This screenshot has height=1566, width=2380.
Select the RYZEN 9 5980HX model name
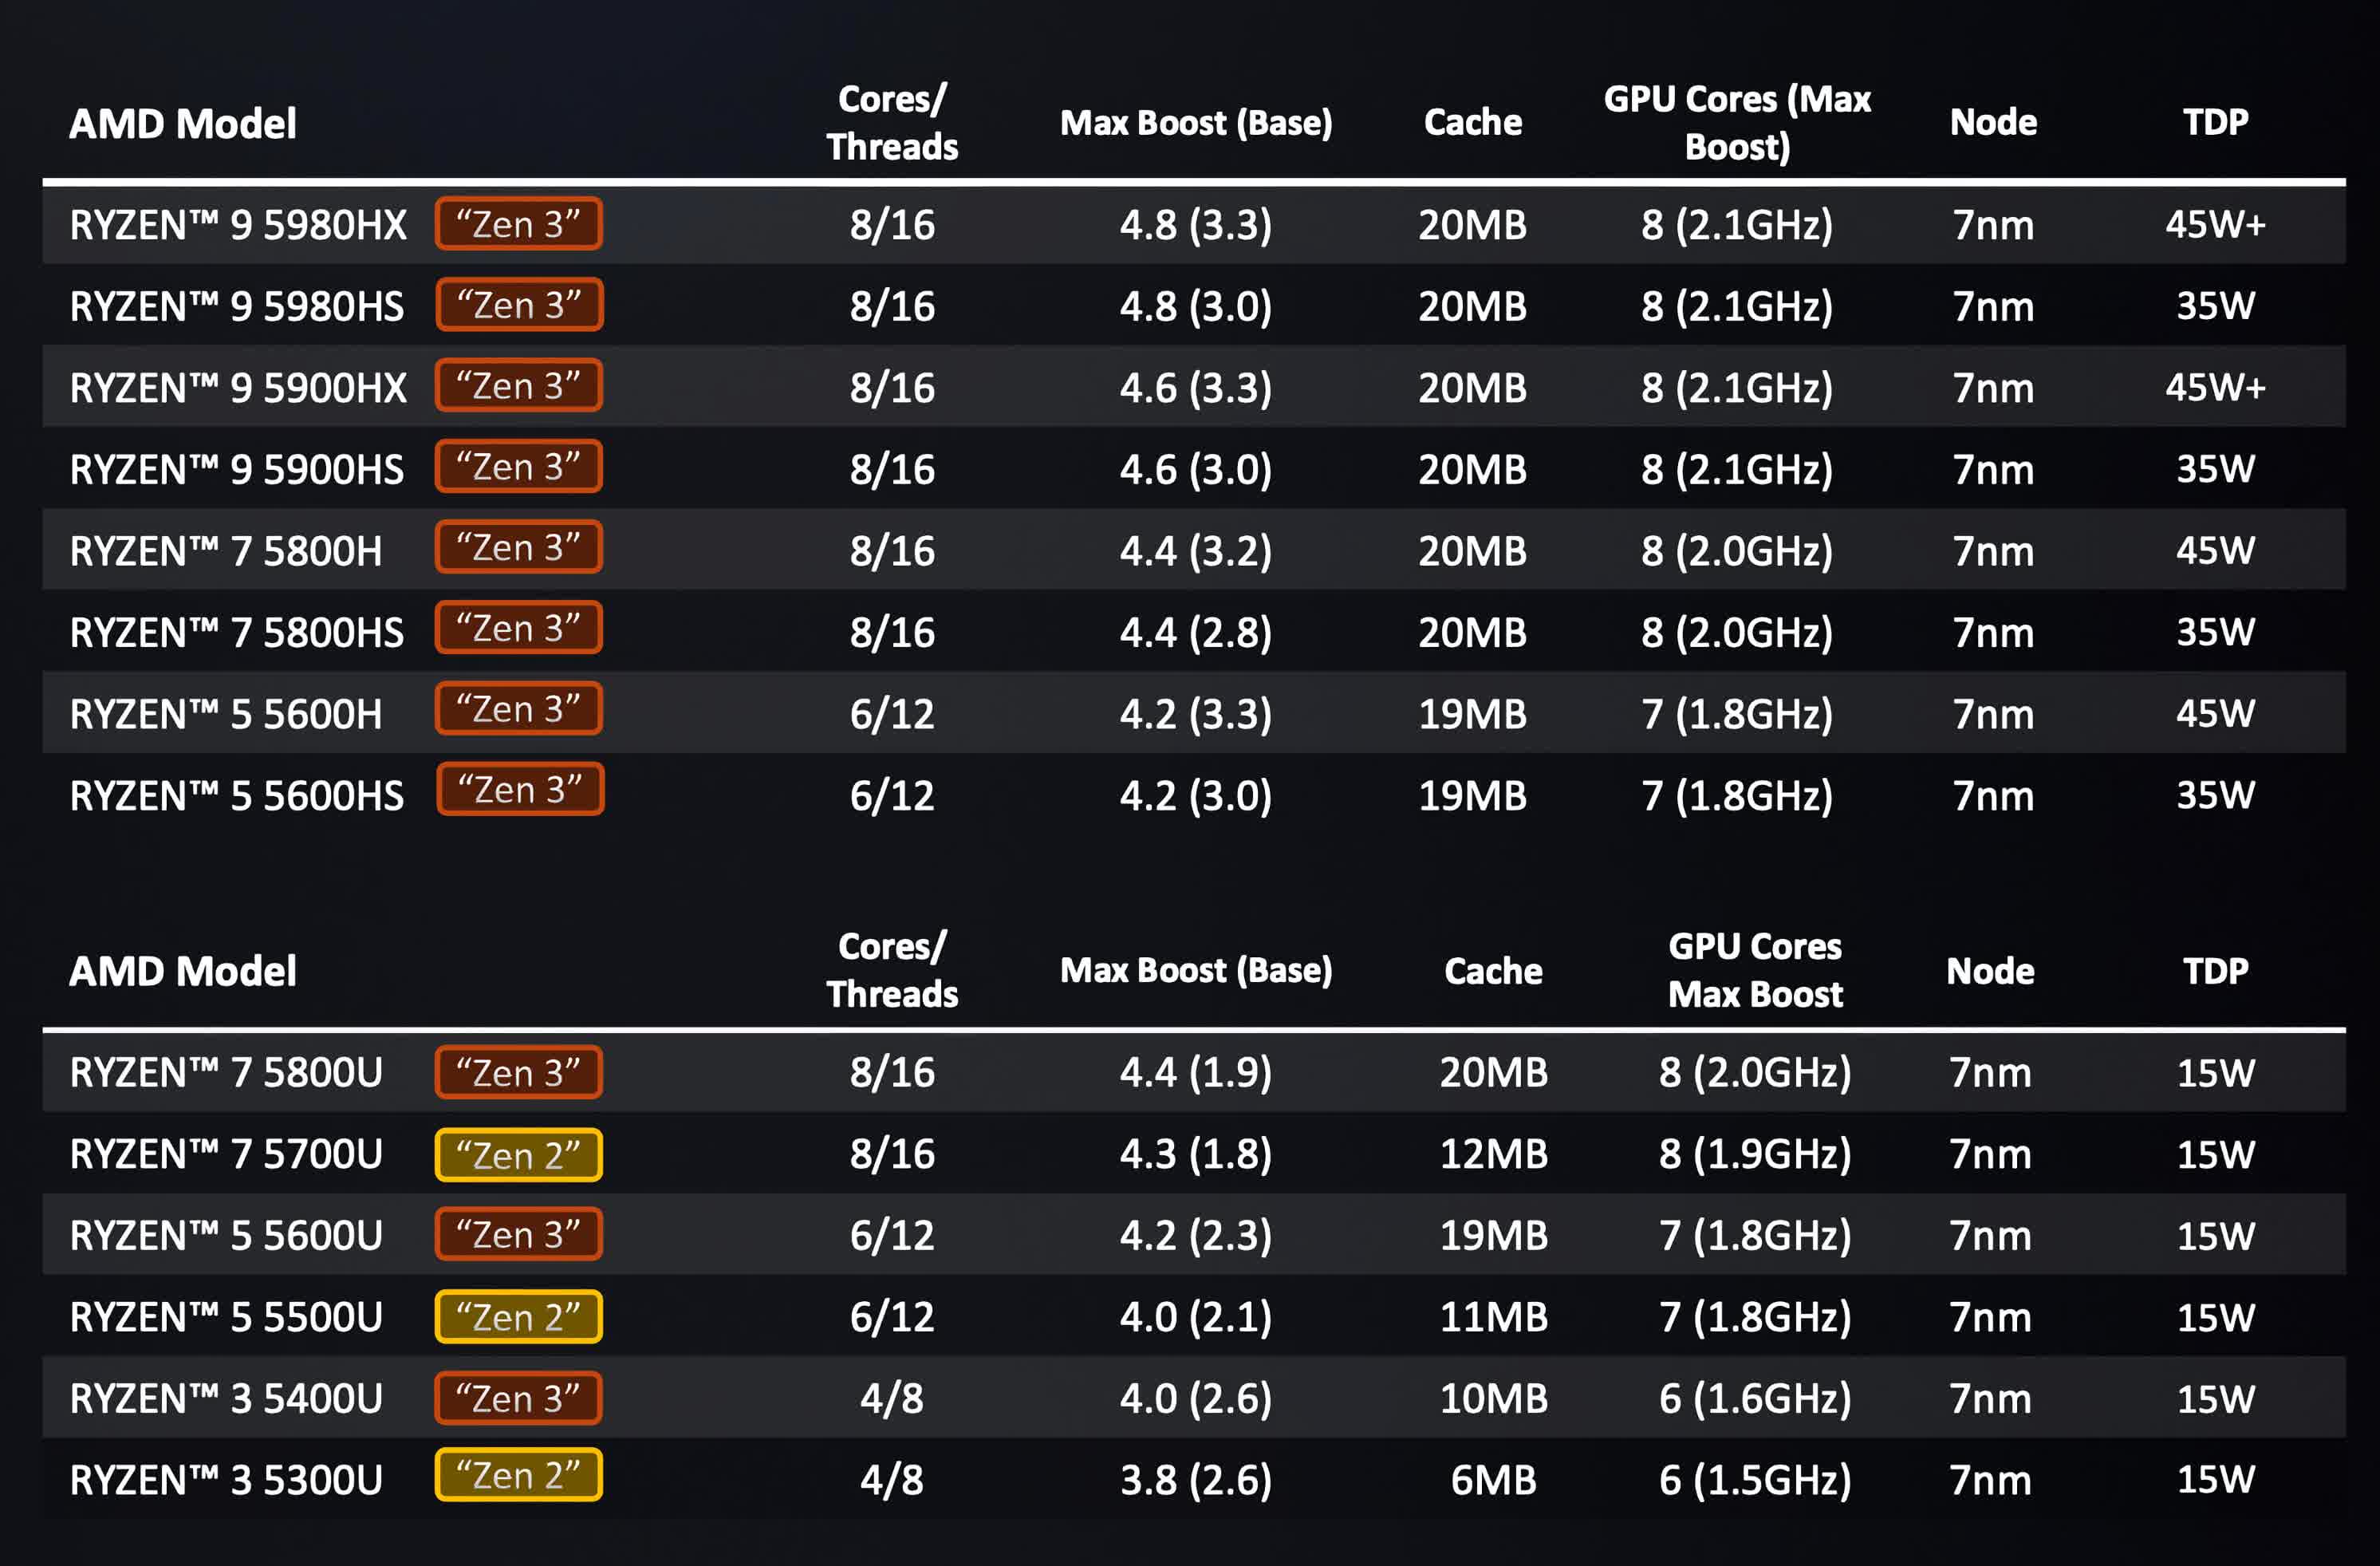pyautogui.click(x=238, y=225)
